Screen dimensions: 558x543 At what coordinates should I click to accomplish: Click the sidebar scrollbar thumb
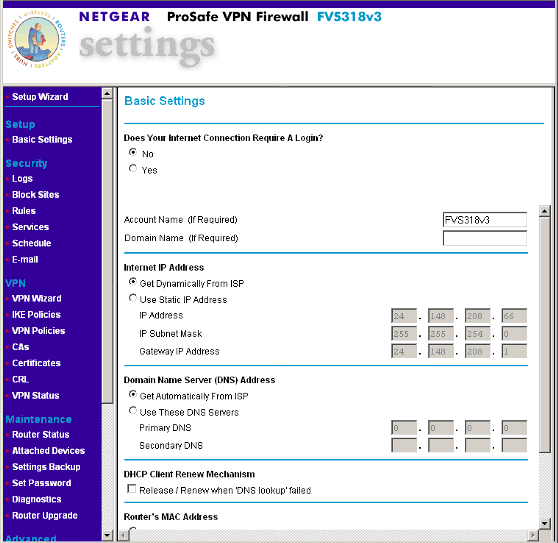click(107, 251)
